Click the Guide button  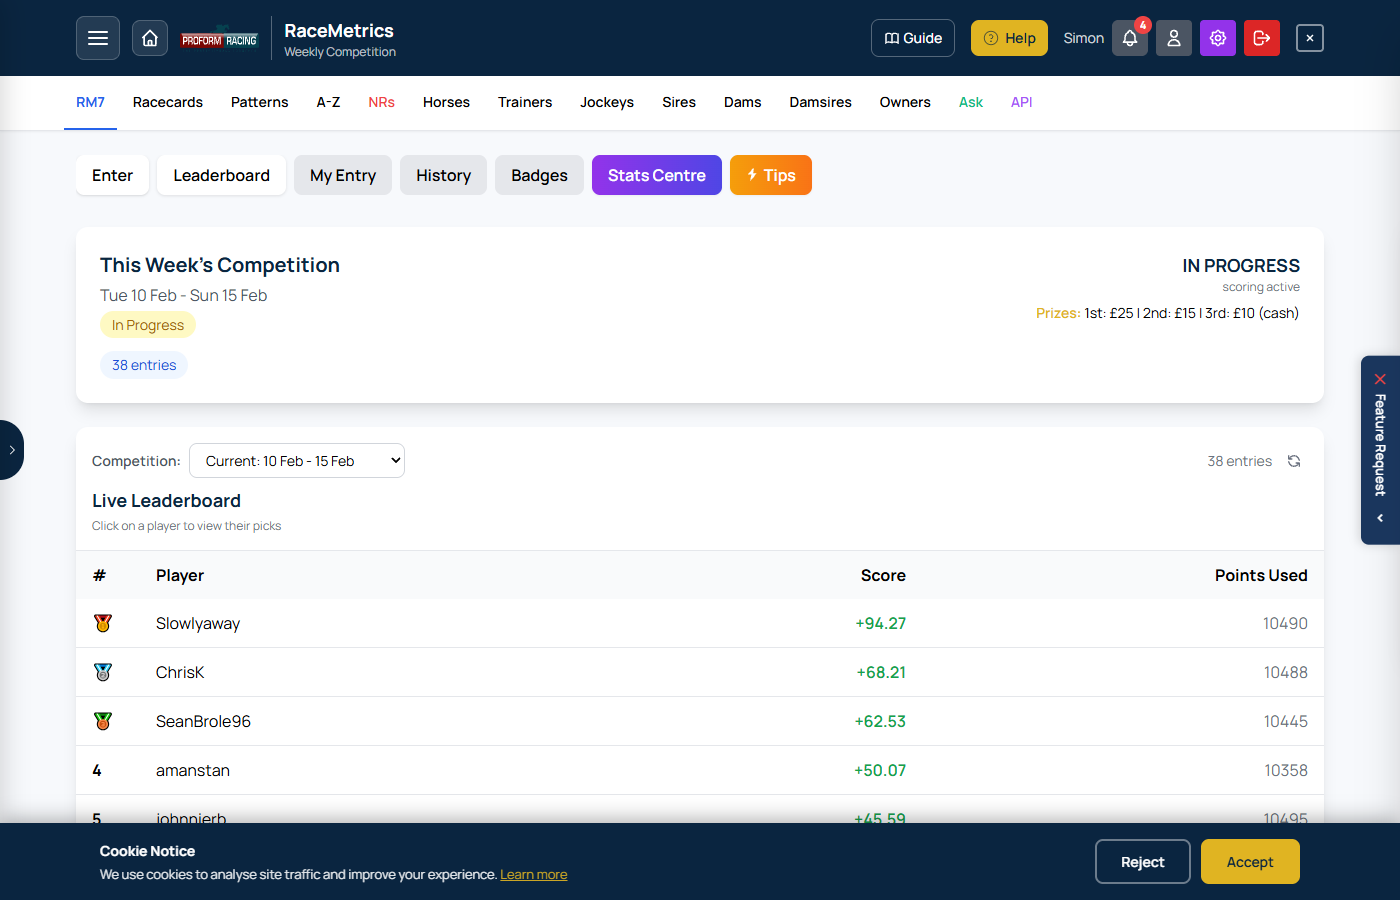(x=913, y=38)
